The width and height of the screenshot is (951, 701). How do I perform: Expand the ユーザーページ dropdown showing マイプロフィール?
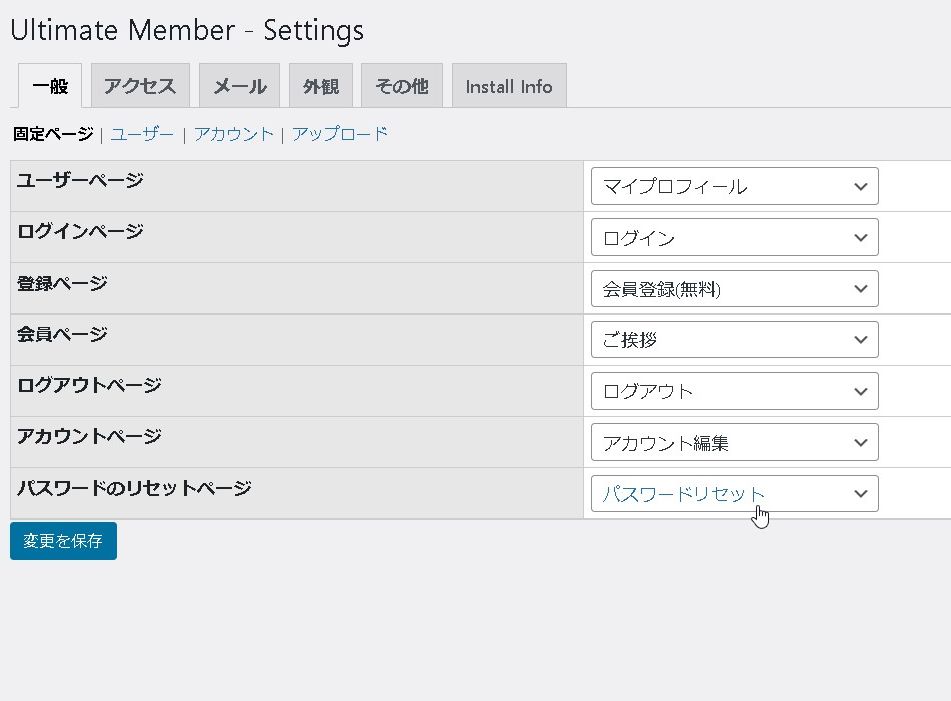pos(734,186)
